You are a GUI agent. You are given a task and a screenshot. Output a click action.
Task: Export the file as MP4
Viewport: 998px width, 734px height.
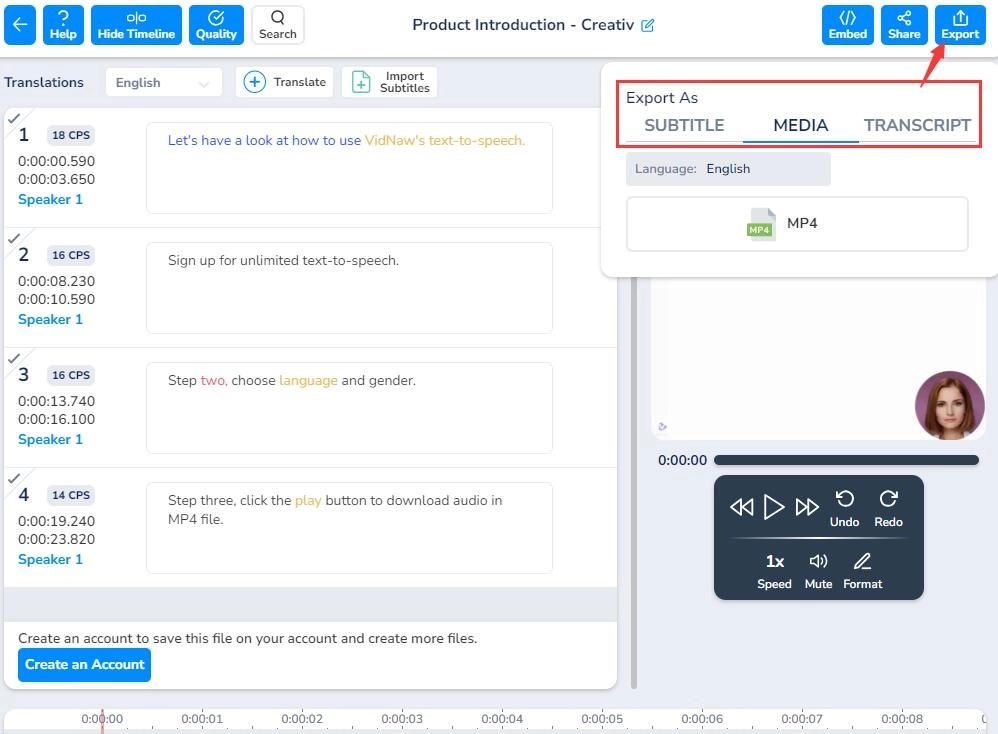pos(797,224)
